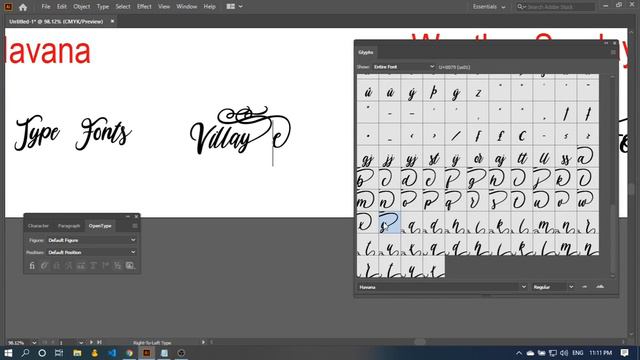
Task: Click the Type Fonts text on artboard
Action: [x=73, y=133]
